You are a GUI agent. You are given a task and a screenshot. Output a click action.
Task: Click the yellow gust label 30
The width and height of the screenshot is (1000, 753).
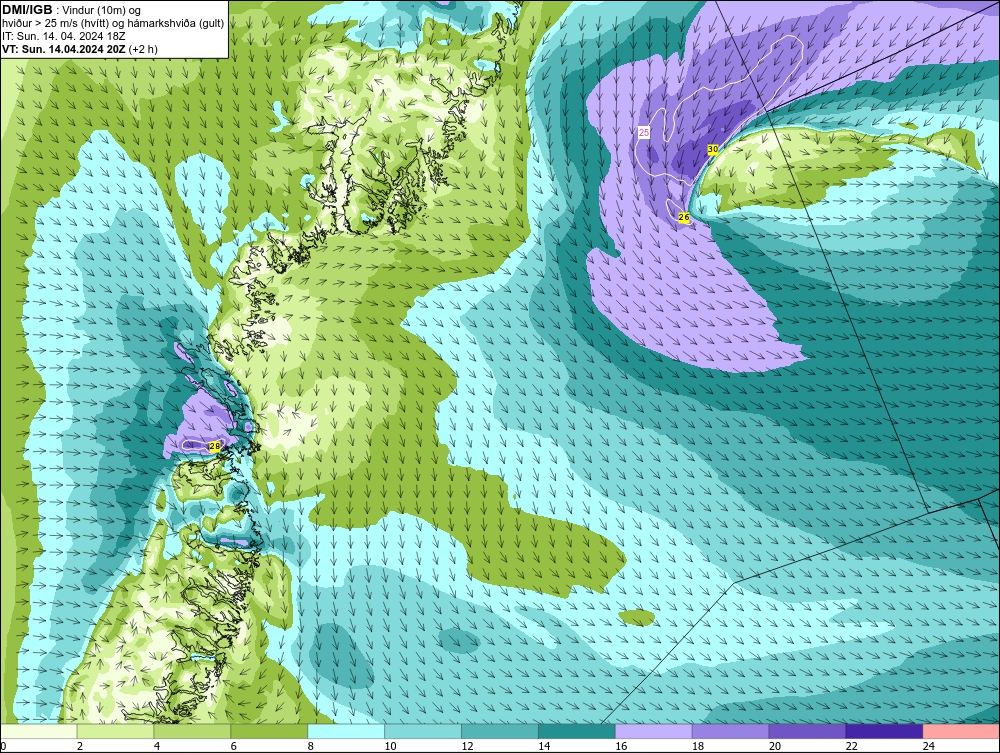pyautogui.click(x=713, y=149)
